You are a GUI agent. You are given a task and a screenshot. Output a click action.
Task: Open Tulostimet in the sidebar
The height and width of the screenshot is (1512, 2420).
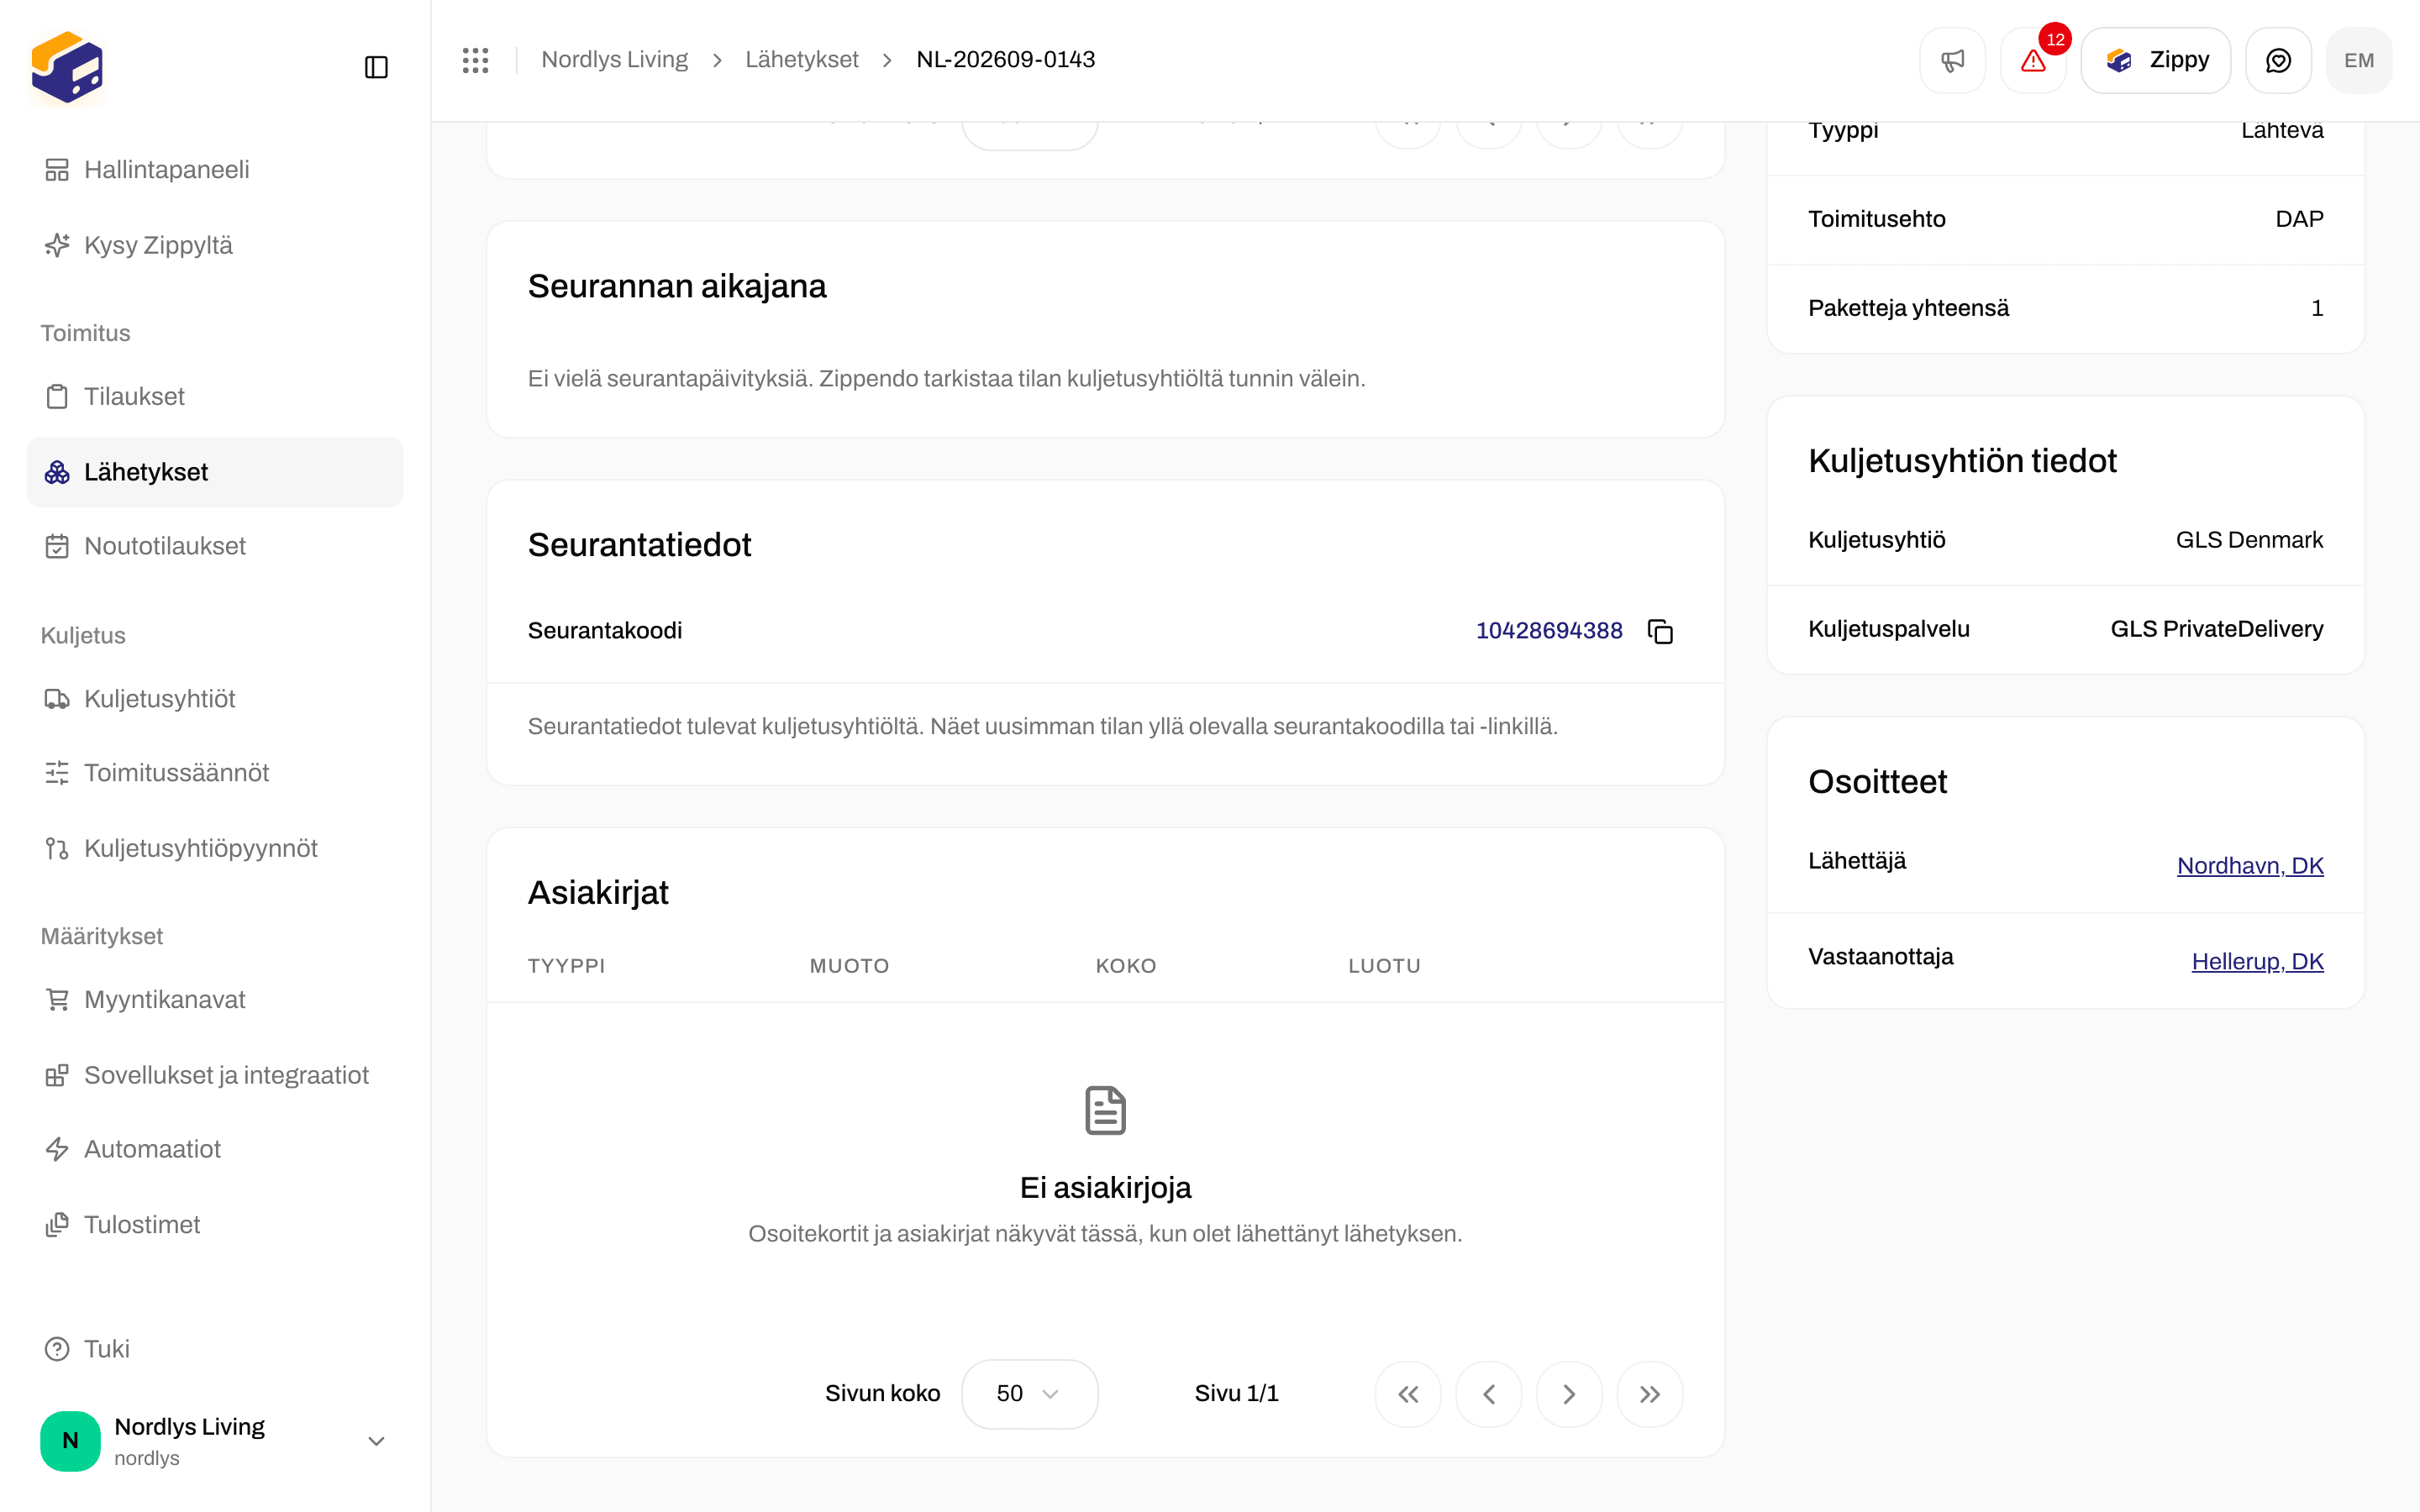tap(215, 1224)
